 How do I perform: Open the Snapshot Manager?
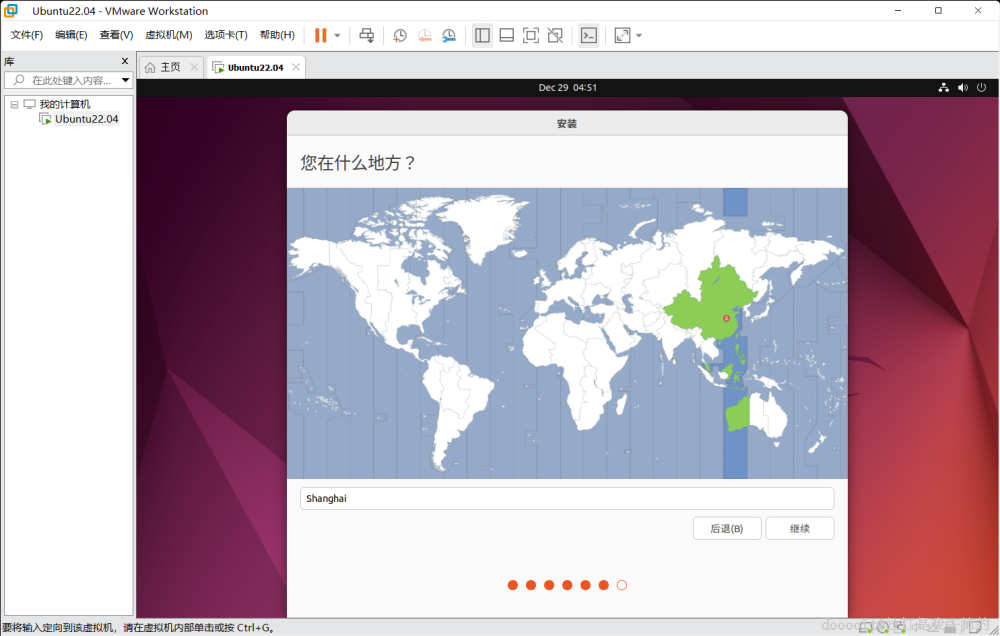(x=448, y=35)
